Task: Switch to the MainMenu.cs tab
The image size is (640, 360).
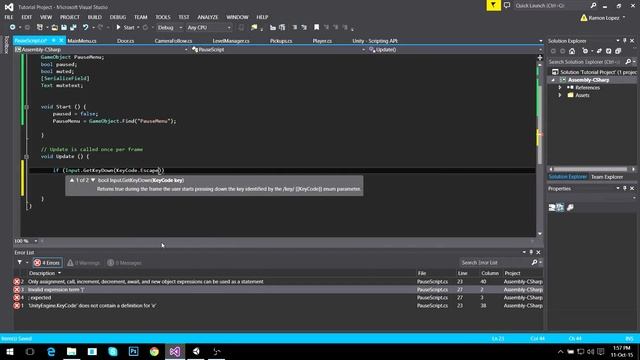Action: 82,41
